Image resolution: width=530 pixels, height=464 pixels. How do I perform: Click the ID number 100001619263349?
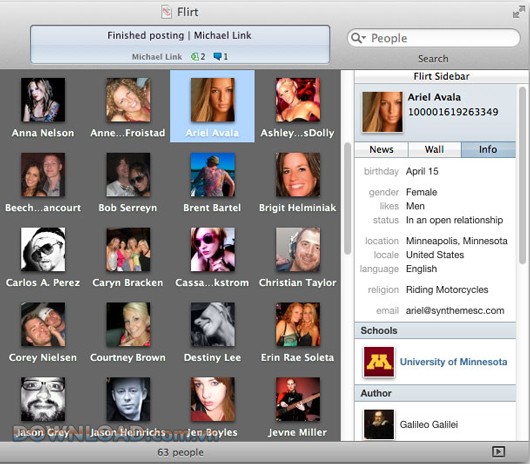click(453, 112)
